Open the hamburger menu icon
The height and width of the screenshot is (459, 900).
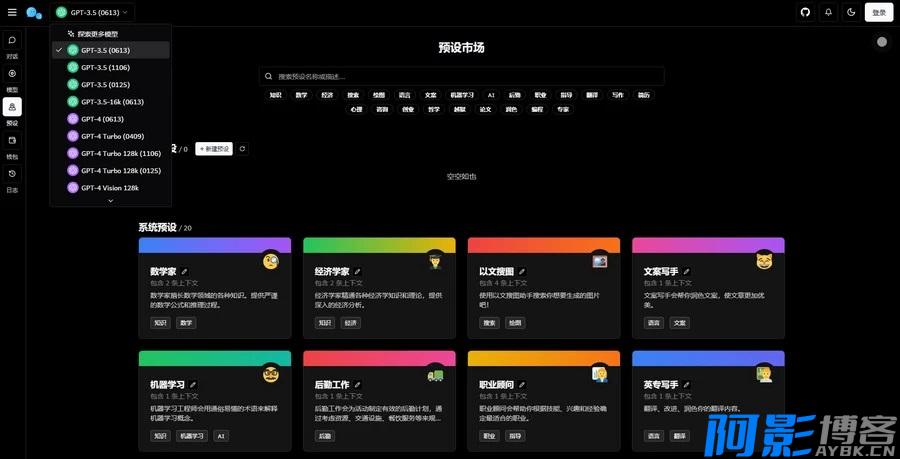(12, 12)
